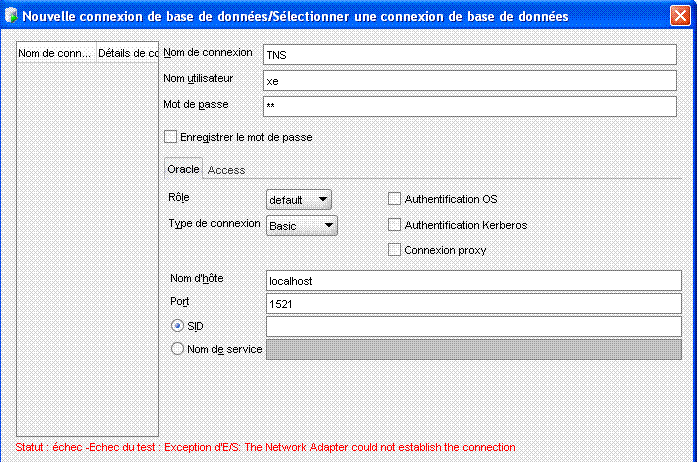
Task: Select the SID radio button
Action: (177, 326)
